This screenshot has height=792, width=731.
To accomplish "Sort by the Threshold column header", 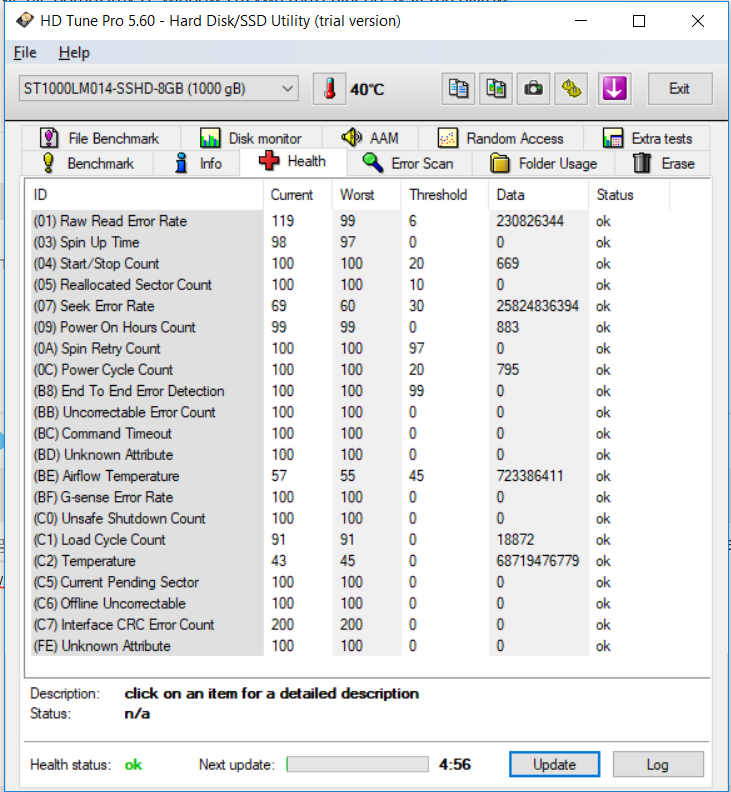I will [x=445, y=195].
